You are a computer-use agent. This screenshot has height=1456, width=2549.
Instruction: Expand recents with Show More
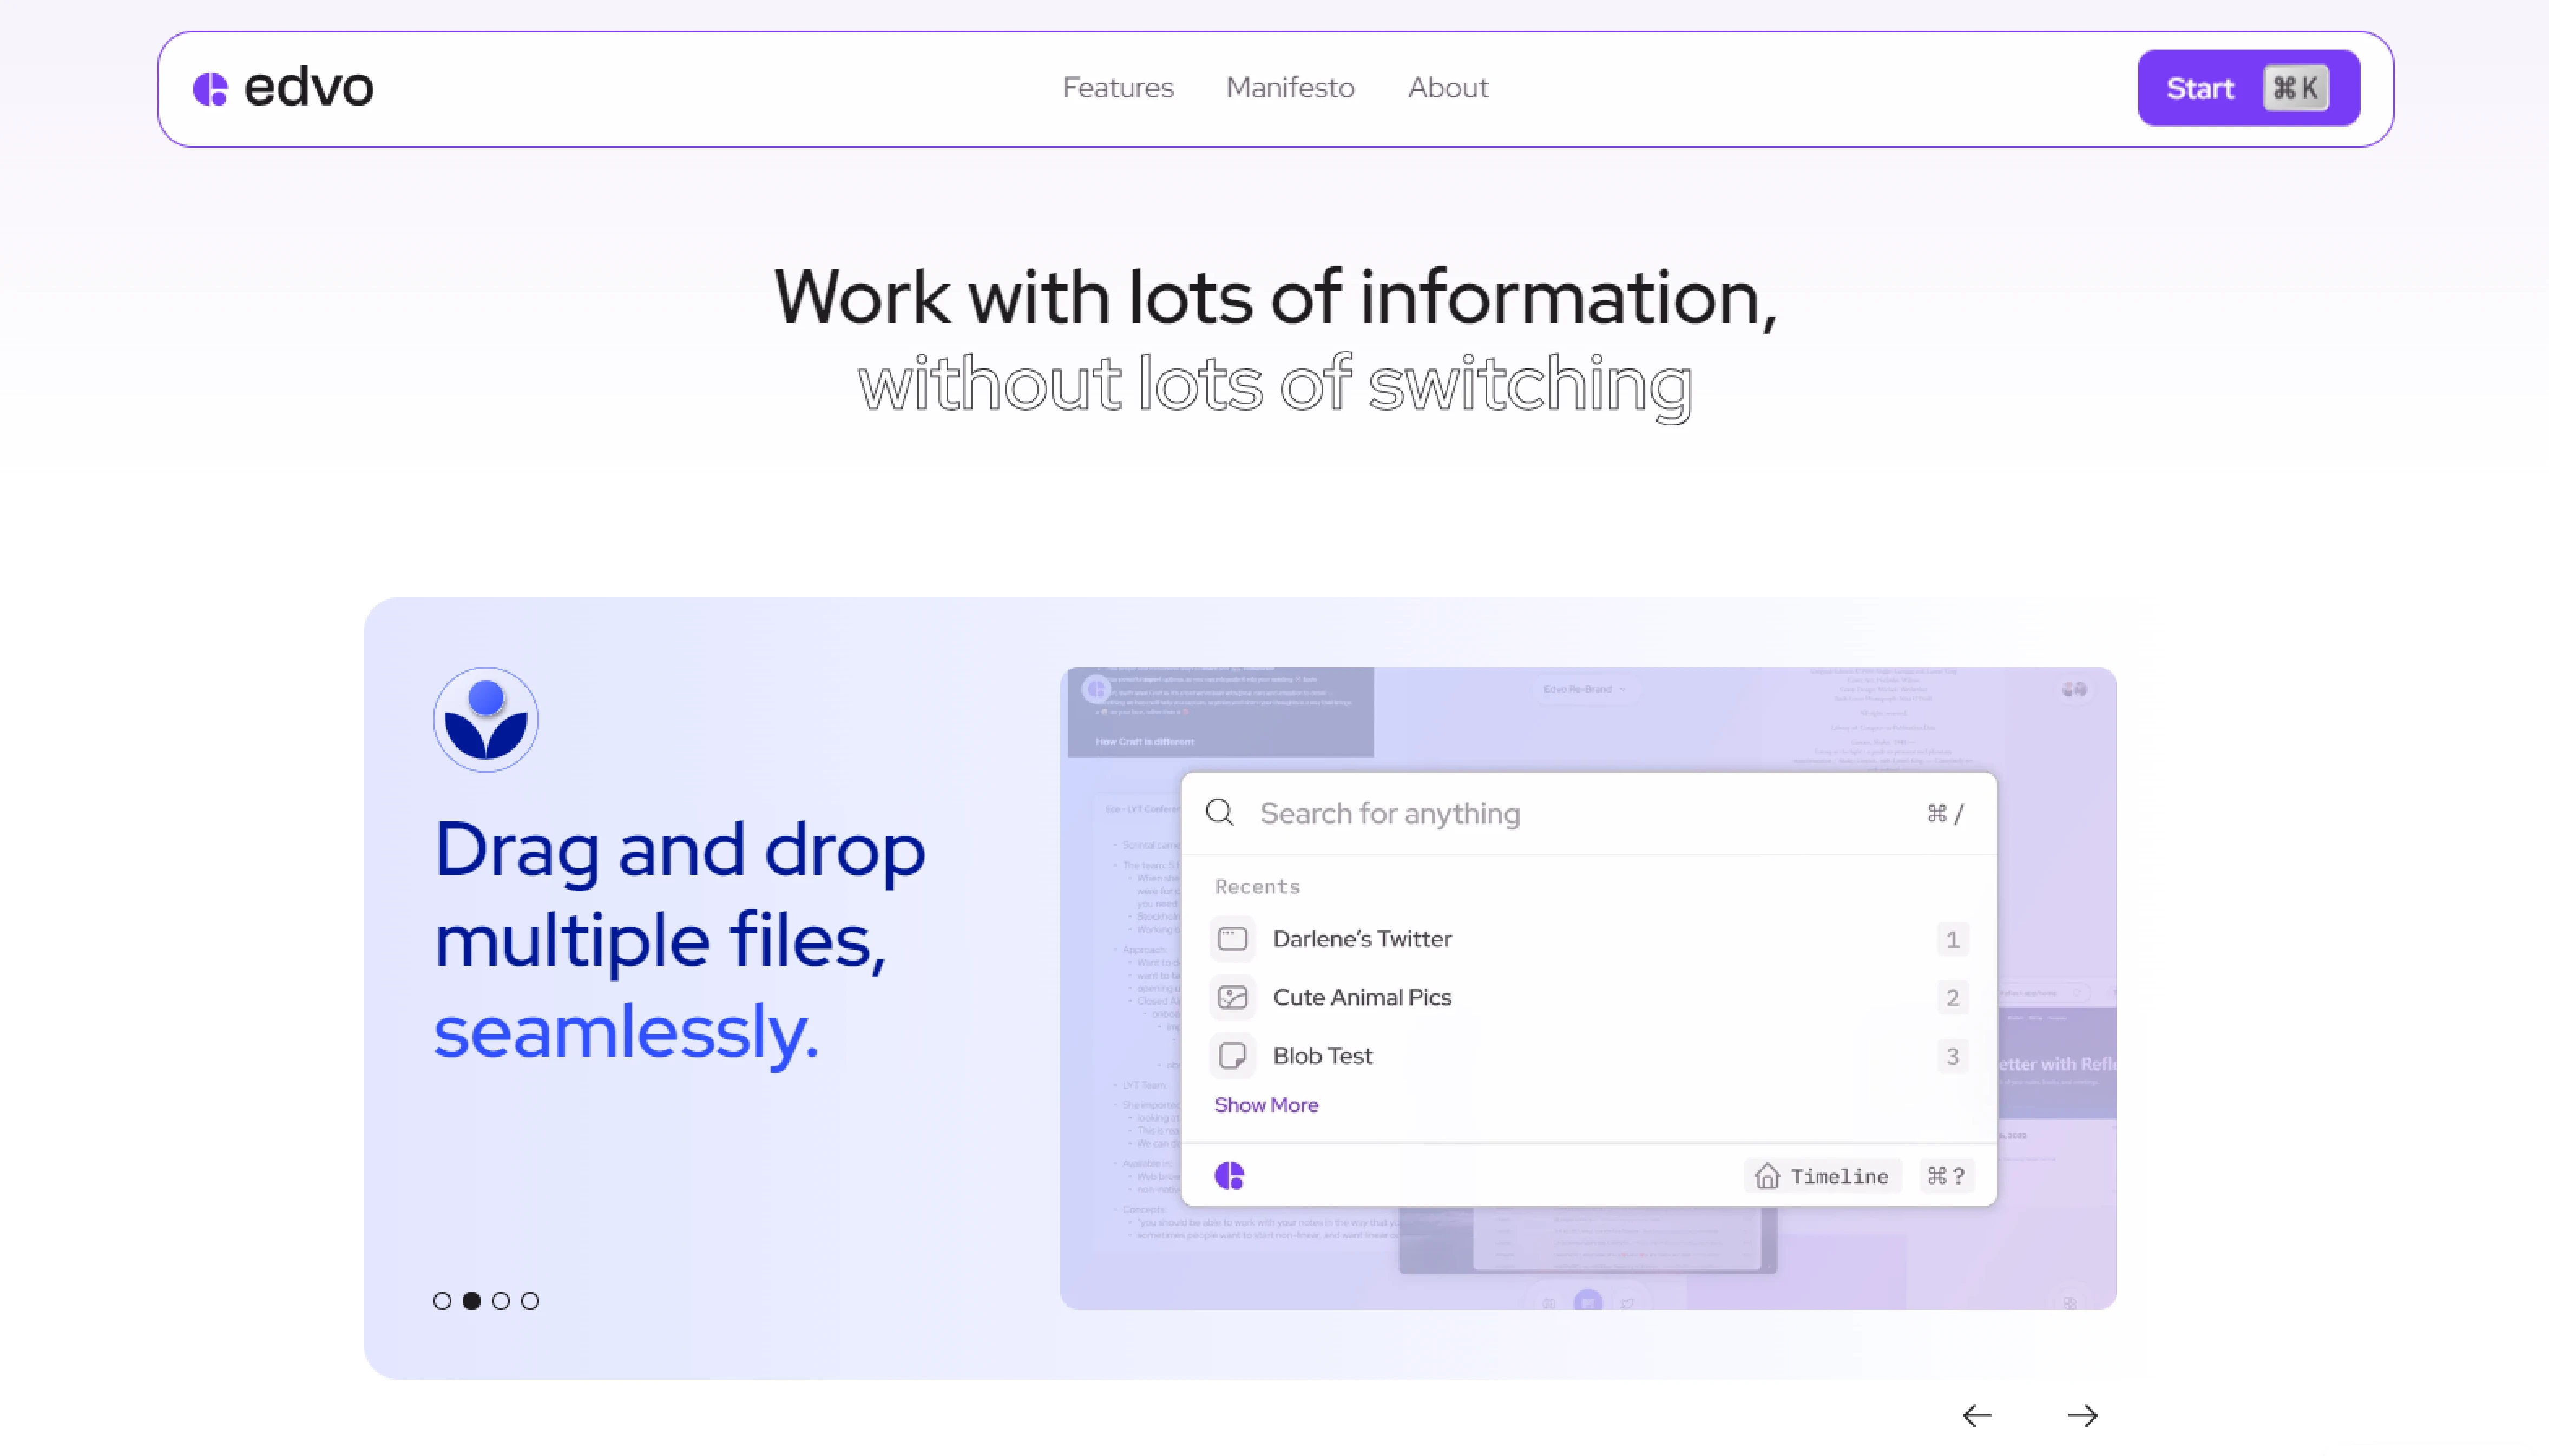1266,1104
